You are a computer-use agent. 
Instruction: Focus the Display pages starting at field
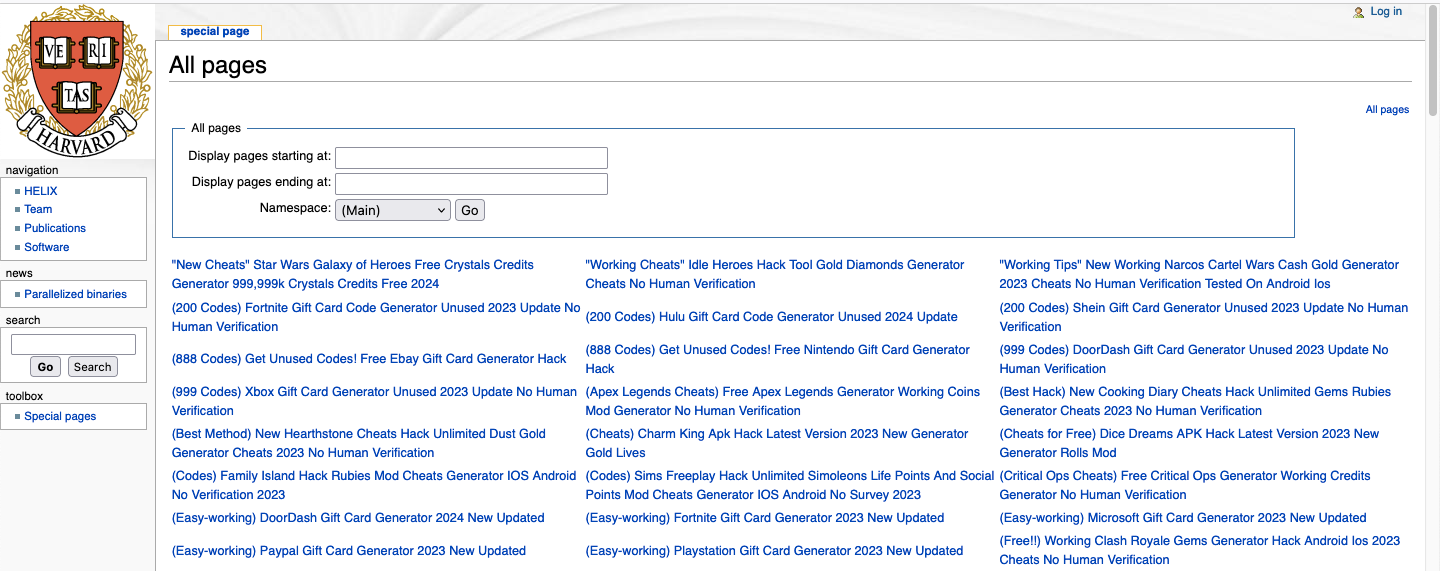471,157
